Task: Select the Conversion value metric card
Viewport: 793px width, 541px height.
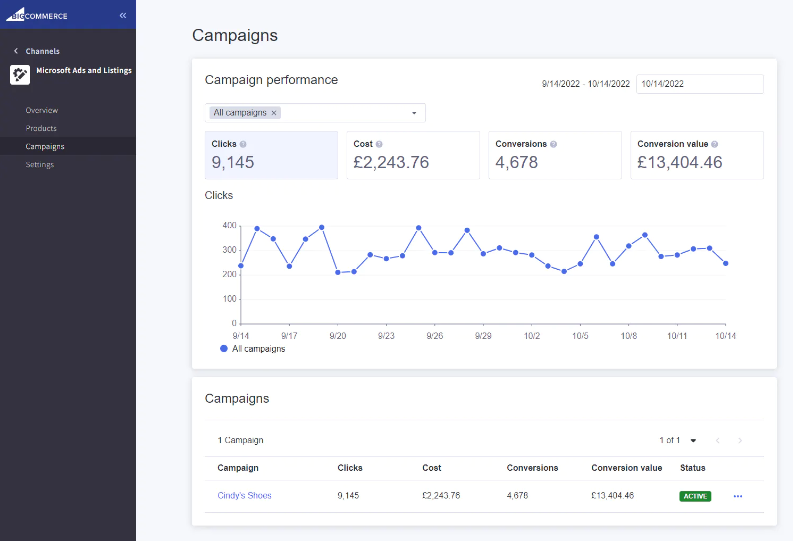Action: (696, 155)
